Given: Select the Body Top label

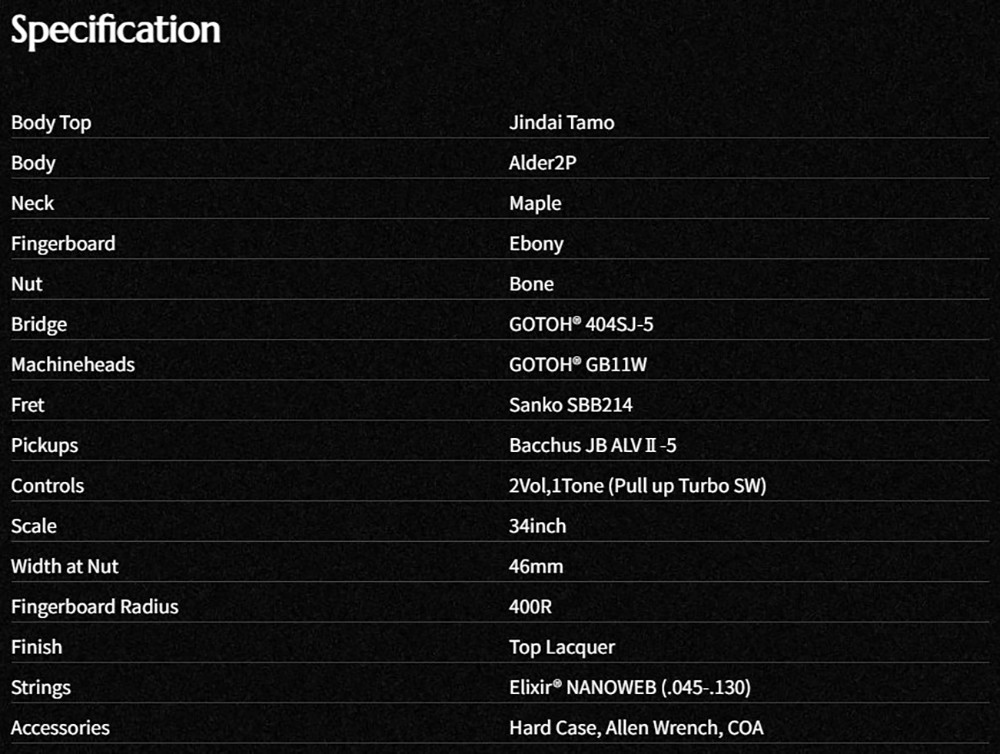Looking at the screenshot, I should point(51,122).
